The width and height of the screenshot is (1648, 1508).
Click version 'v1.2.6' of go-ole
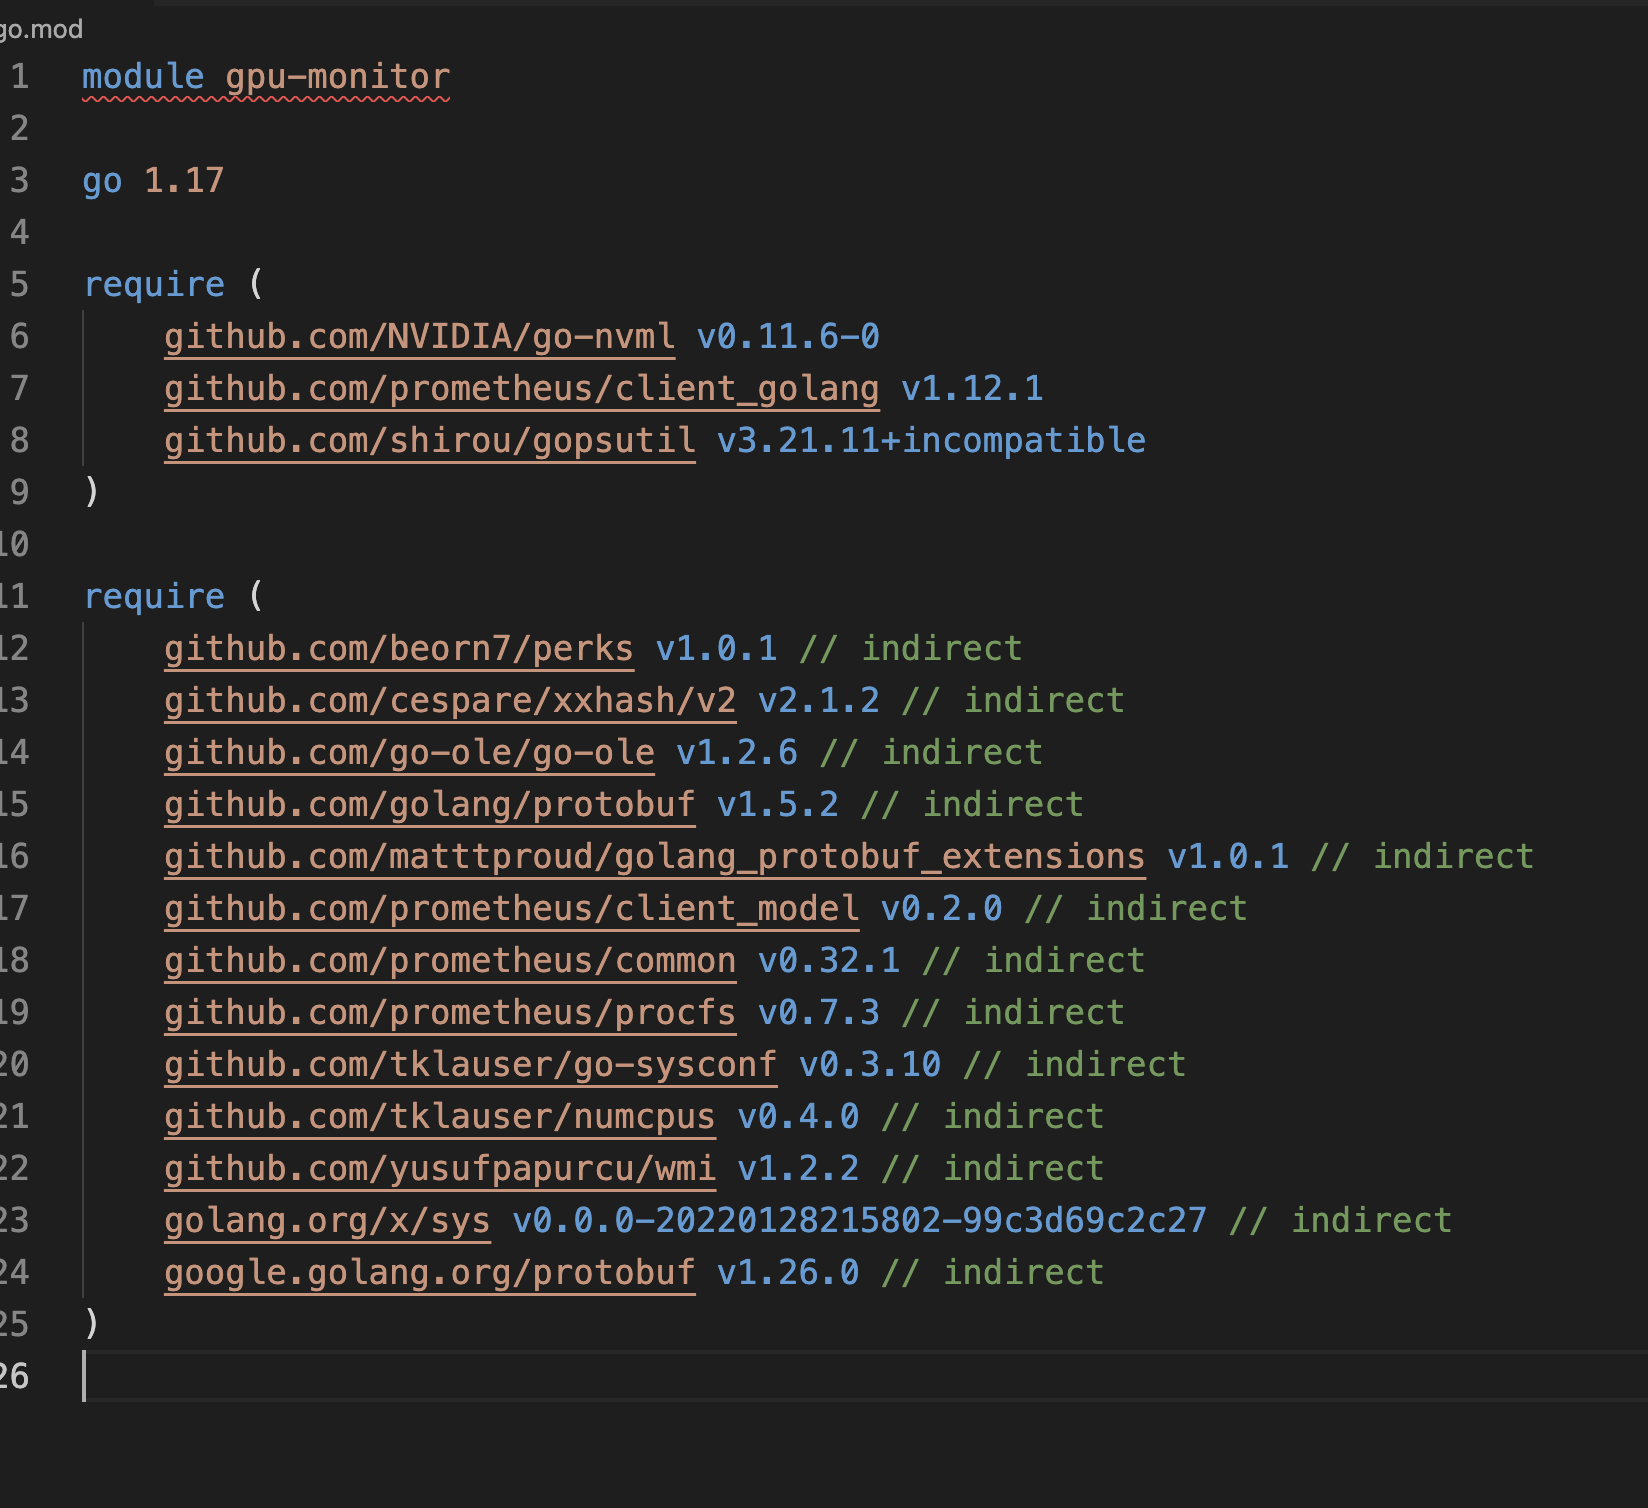tap(737, 753)
